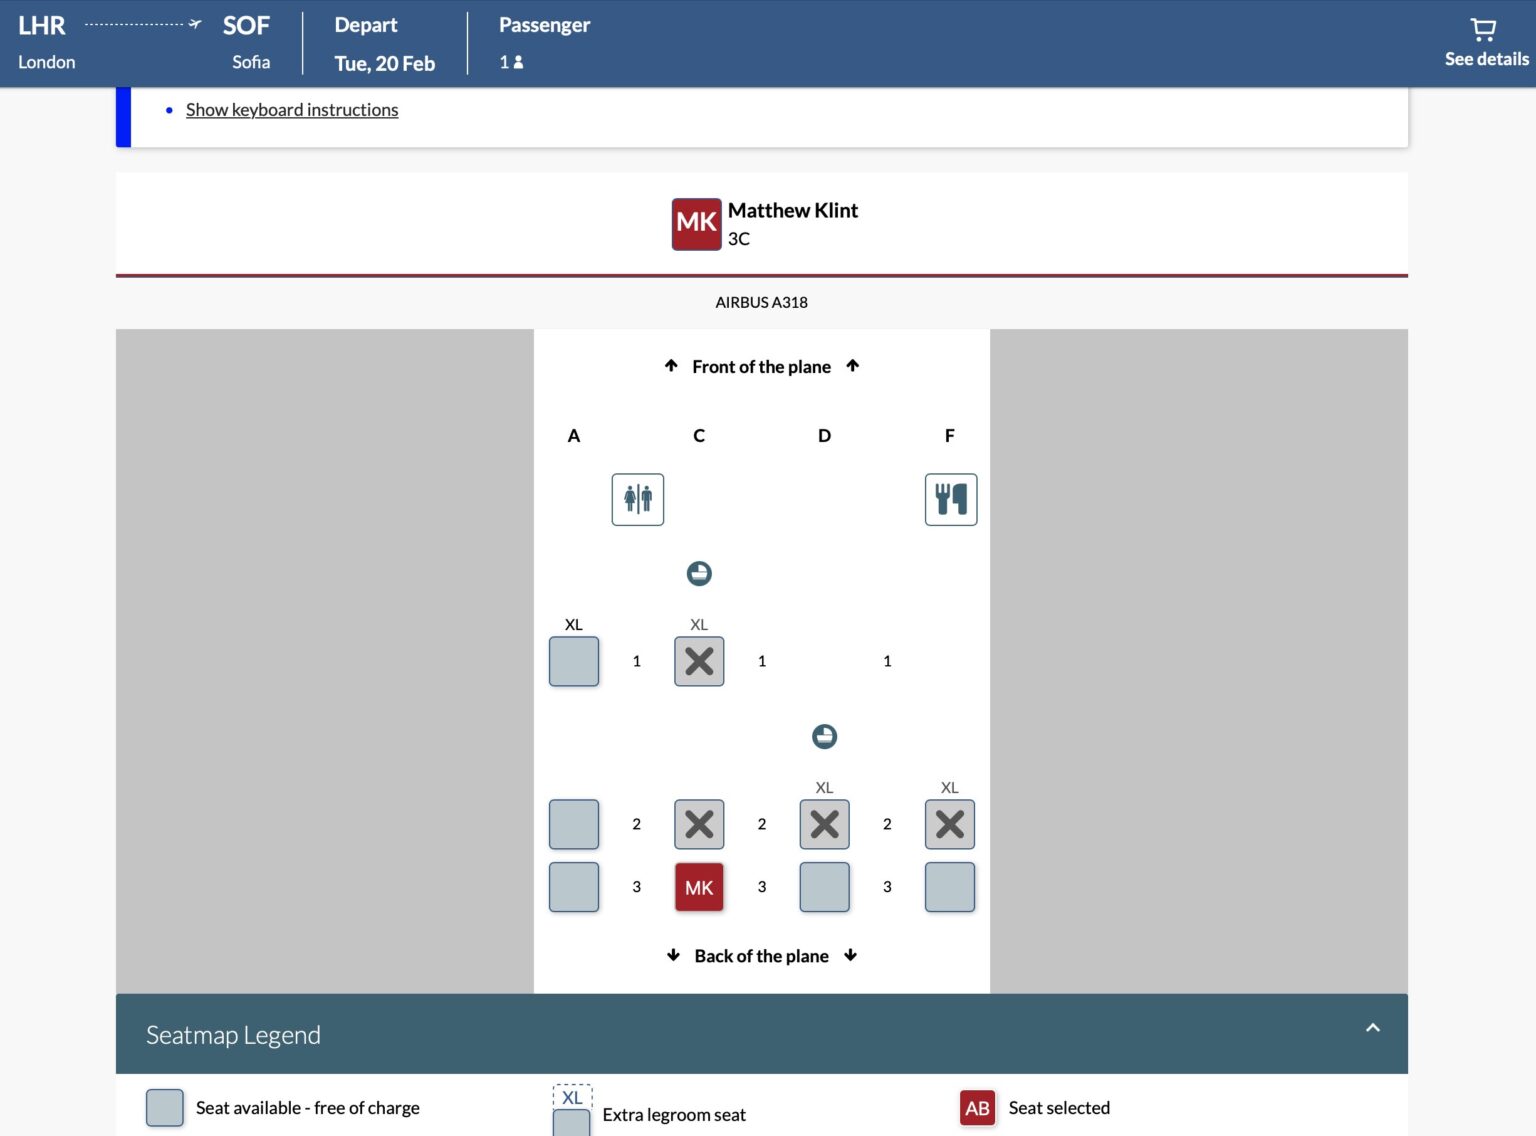Click the lavatory icon near column A
The image size is (1536, 1136).
click(637, 499)
